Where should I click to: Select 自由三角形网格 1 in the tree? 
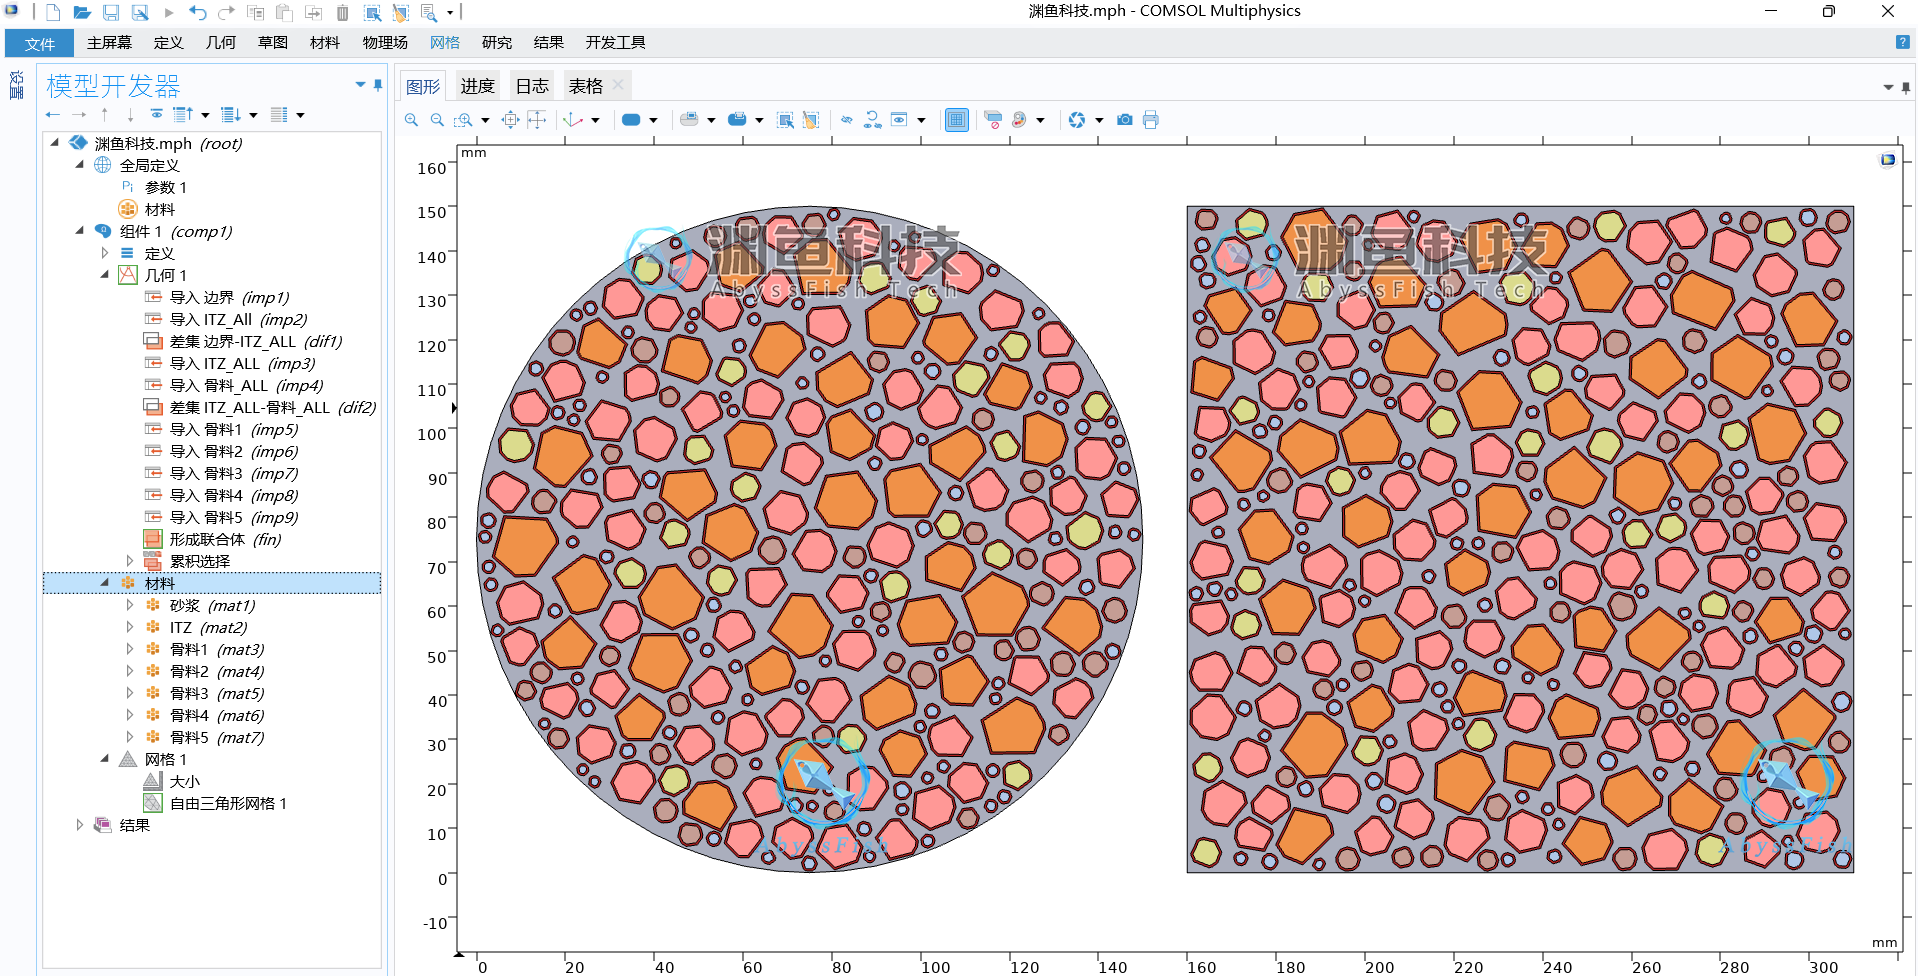228,803
